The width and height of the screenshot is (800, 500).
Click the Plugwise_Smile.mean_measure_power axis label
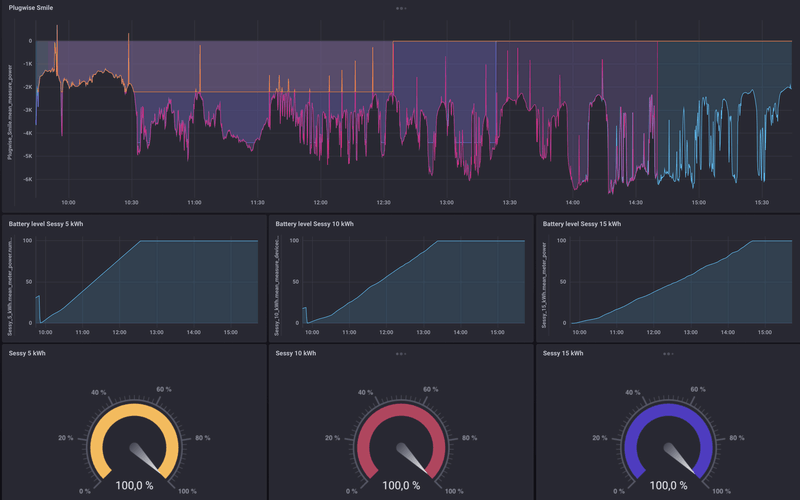click(10, 112)
